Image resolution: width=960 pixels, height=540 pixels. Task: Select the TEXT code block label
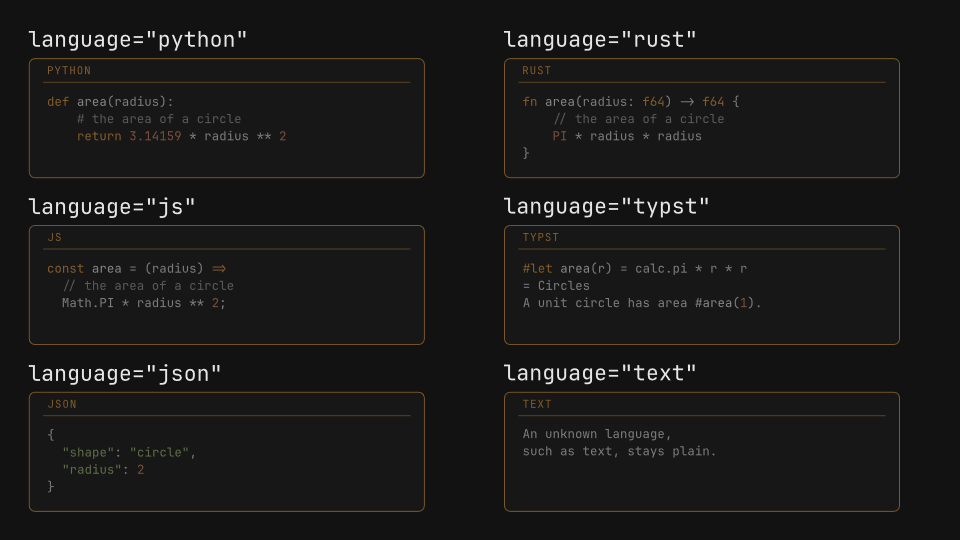tap(537, 404)
